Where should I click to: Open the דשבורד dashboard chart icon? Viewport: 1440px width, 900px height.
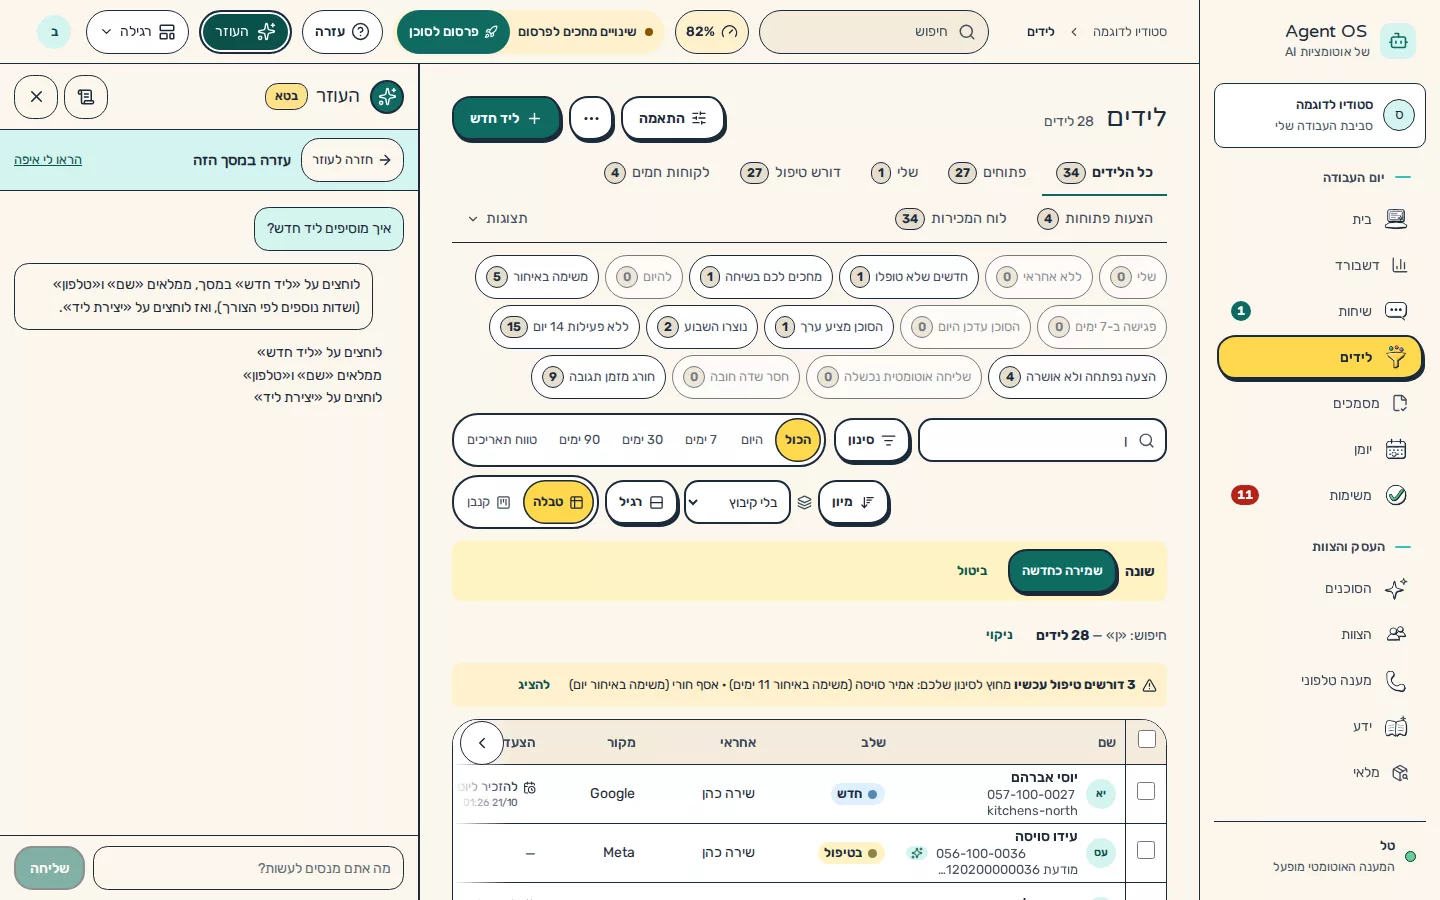1399,265
